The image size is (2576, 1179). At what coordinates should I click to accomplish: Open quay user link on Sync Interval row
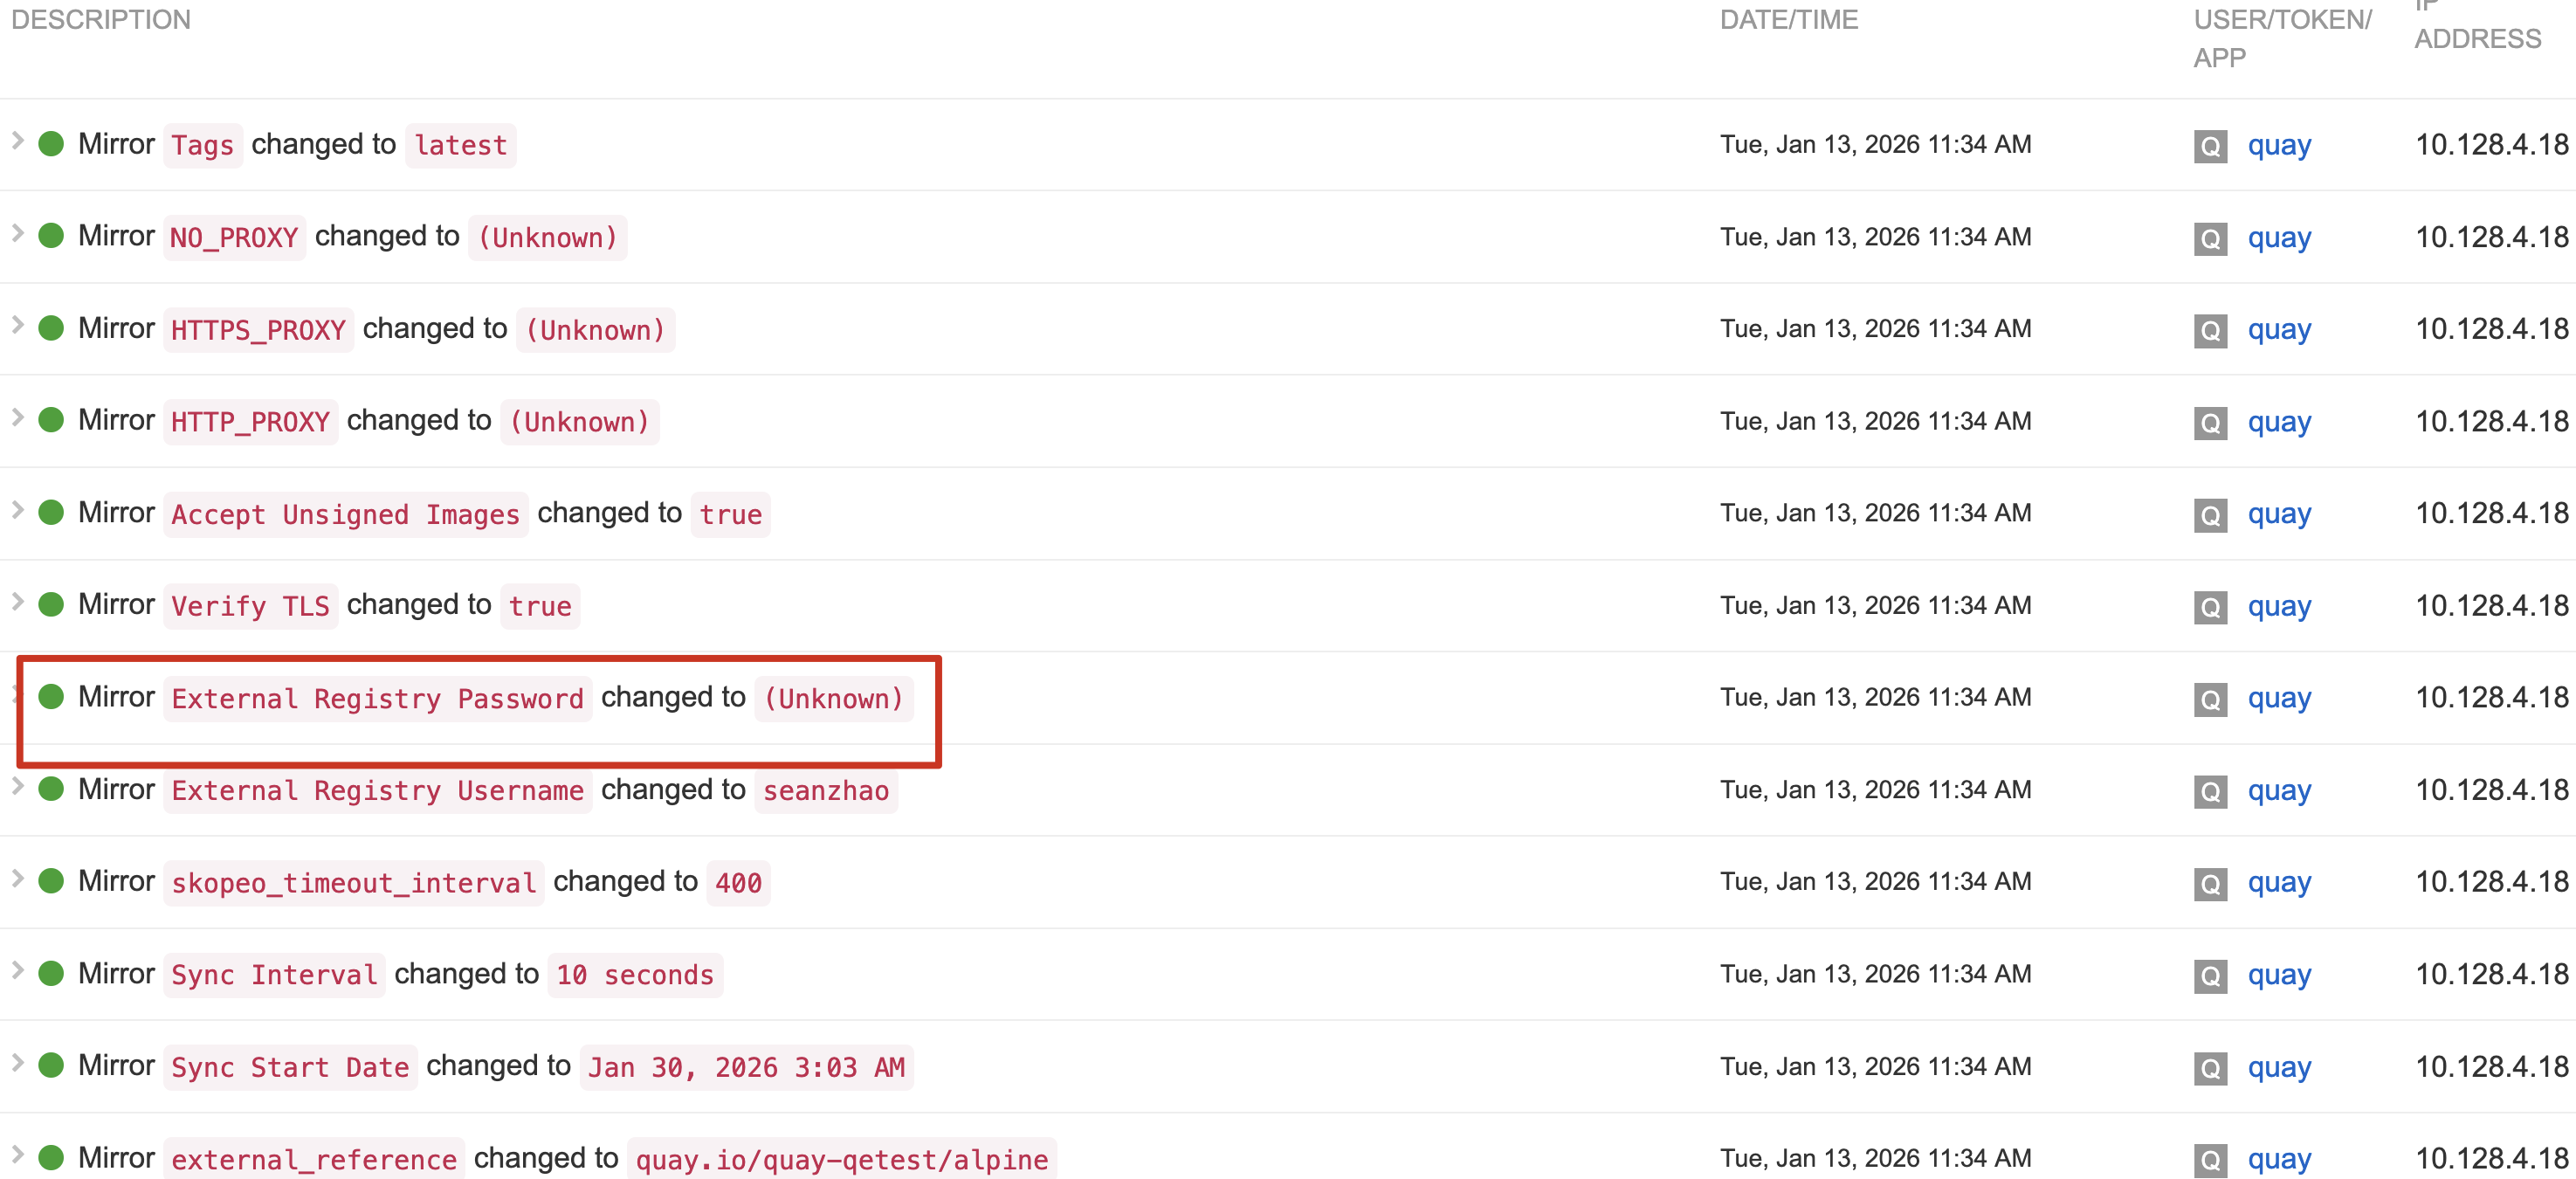2279,975
